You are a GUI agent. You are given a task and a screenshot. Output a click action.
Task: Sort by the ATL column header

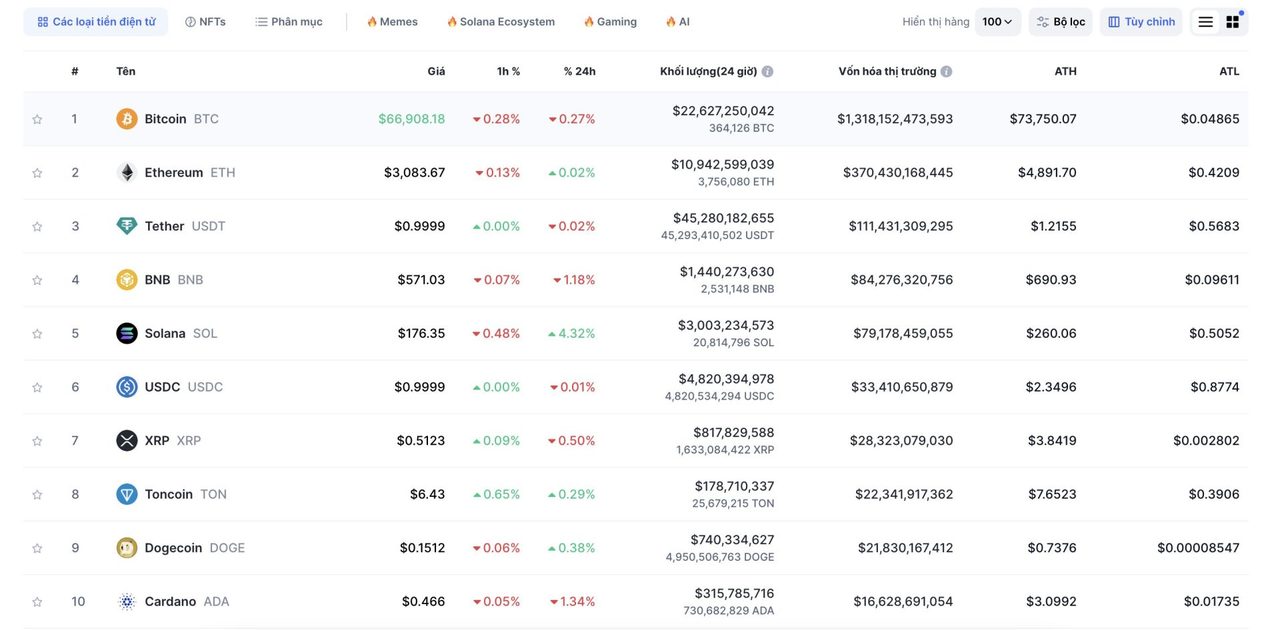(x=1229, y=72)
